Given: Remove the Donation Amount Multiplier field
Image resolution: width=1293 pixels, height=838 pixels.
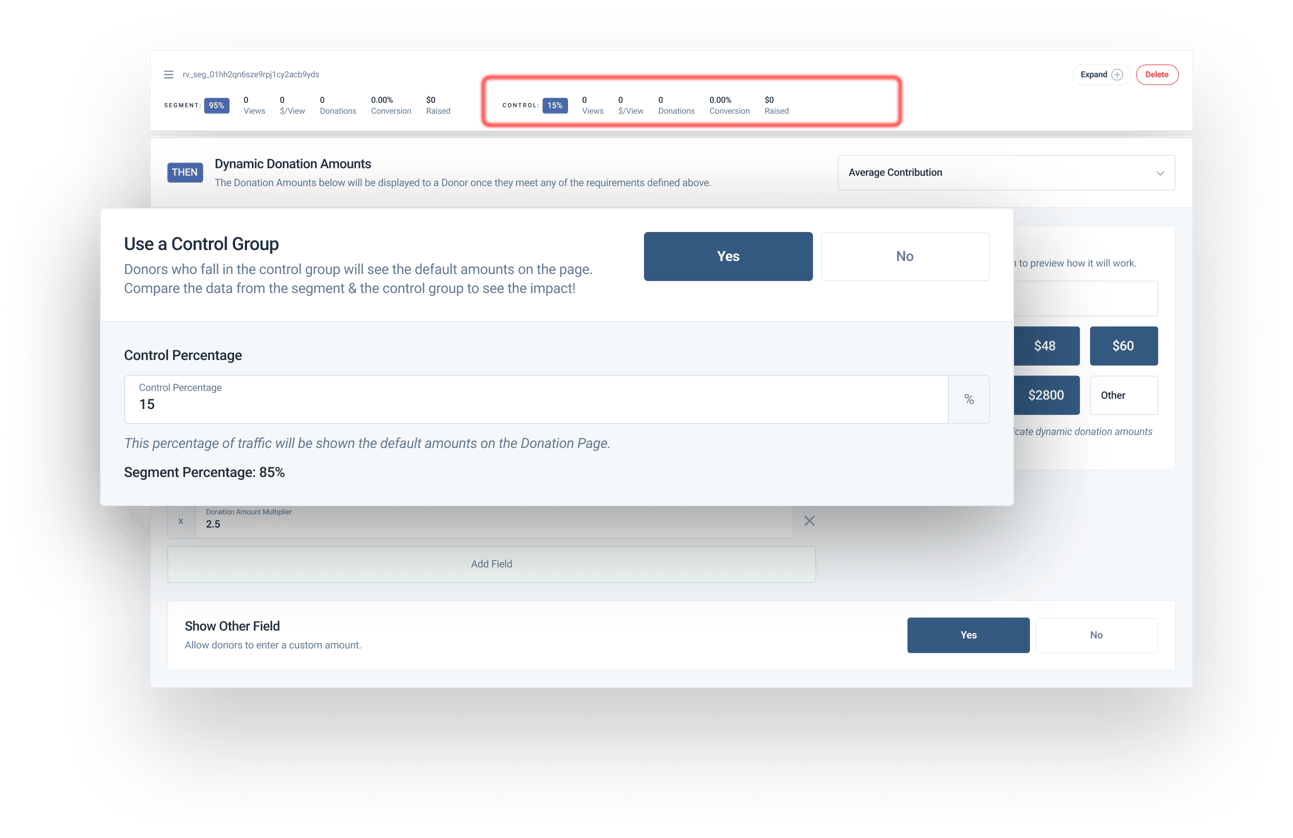Looking at the screenshot, I should point(809,521).
